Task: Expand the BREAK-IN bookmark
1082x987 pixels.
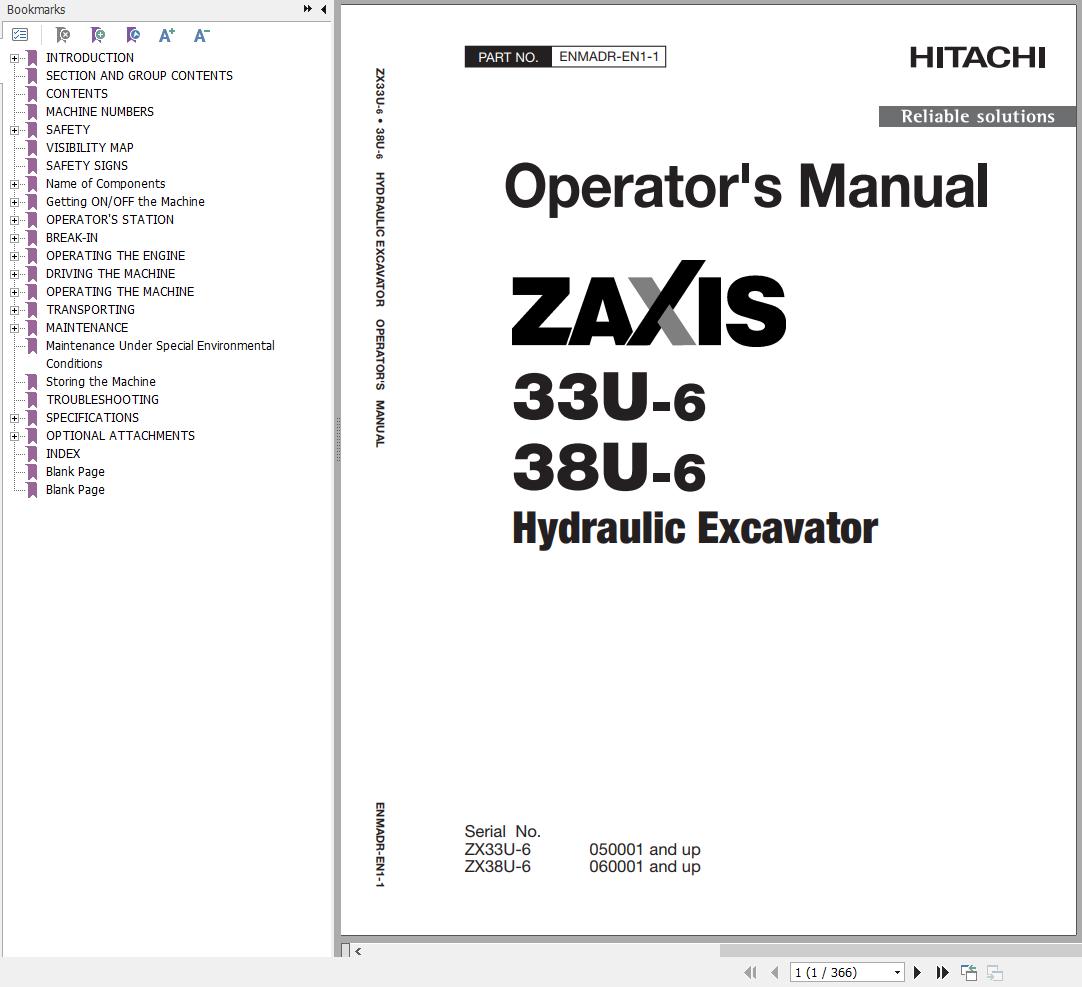Action: 14,238
